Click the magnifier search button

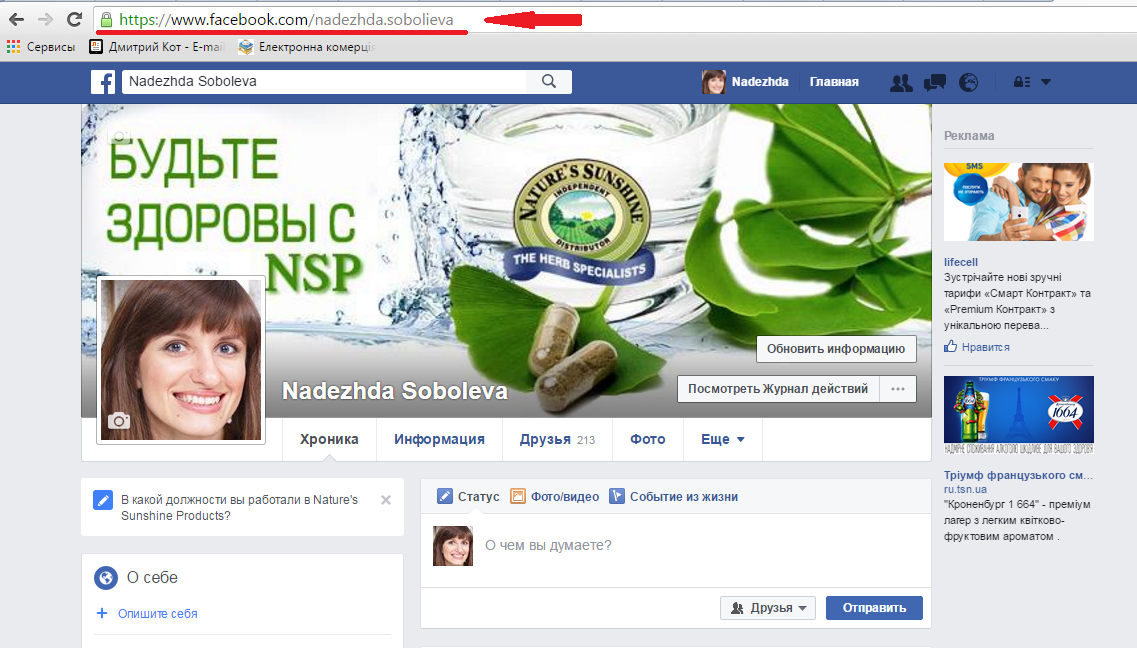click(549, 82)
